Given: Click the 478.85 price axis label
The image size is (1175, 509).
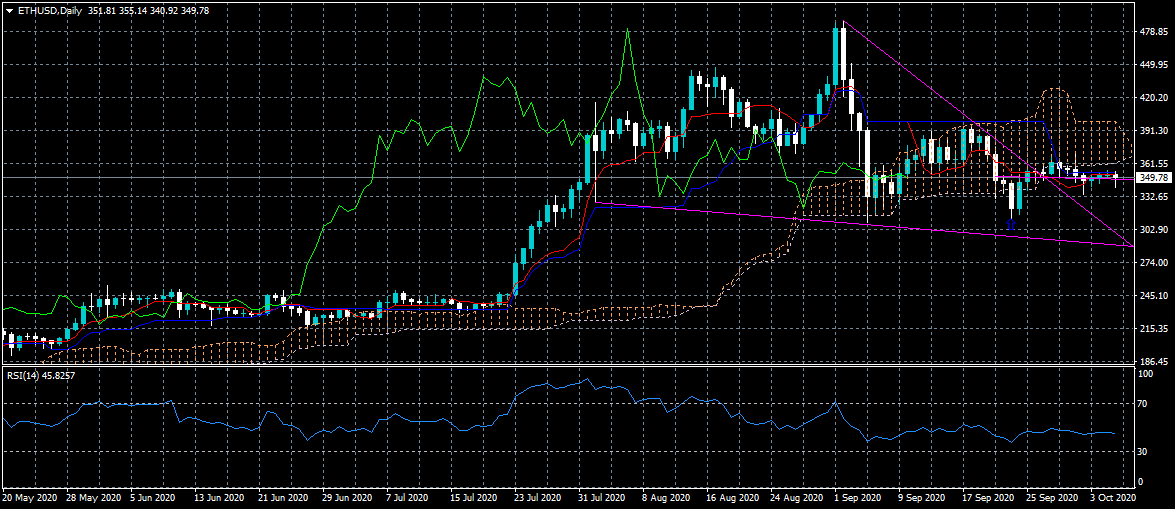Looking at the screenshot, I should 1154,32.
